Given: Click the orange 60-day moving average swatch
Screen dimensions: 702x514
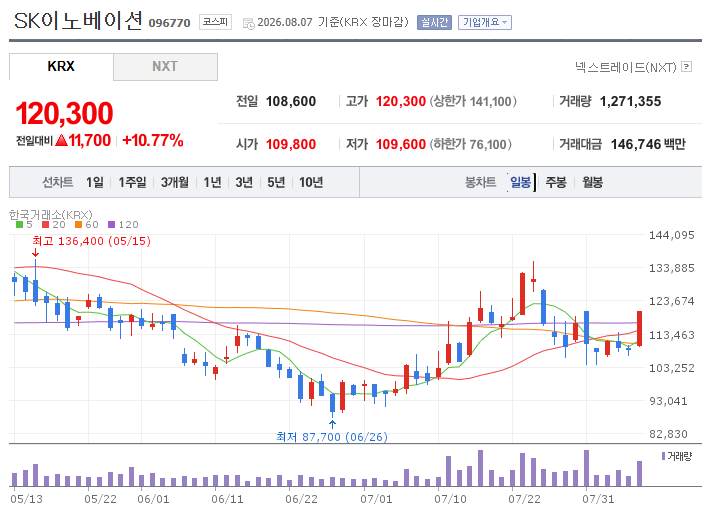Looking at the screenshot, I should tap(78, 225).
